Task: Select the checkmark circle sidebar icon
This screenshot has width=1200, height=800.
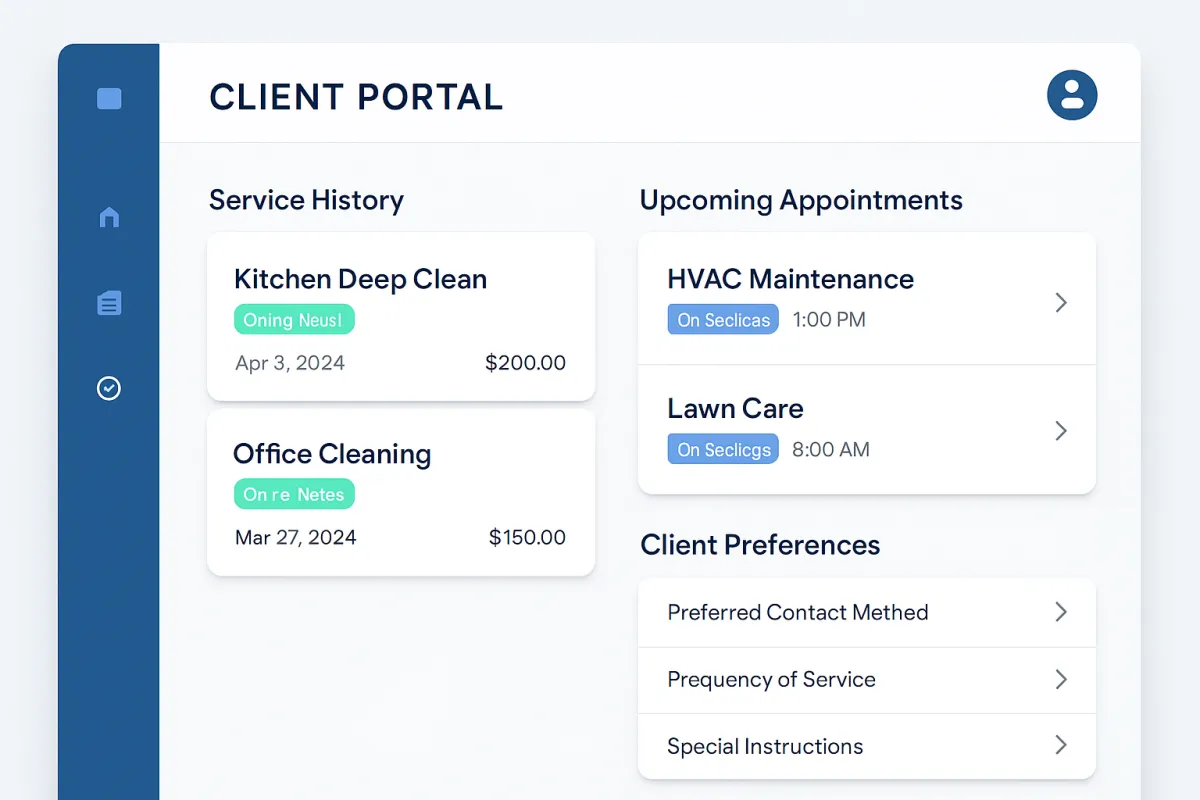Action: point(109,388)
